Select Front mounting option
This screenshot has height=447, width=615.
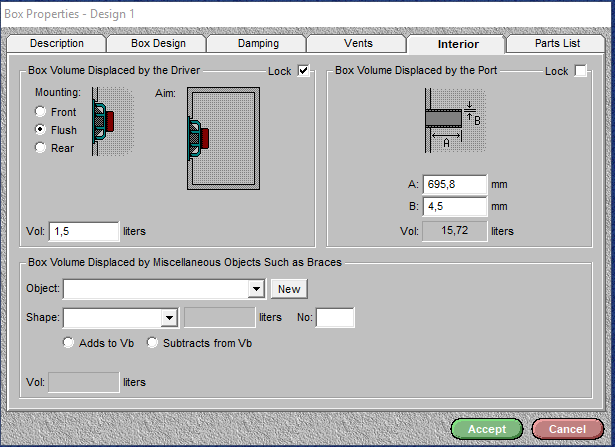41,112
